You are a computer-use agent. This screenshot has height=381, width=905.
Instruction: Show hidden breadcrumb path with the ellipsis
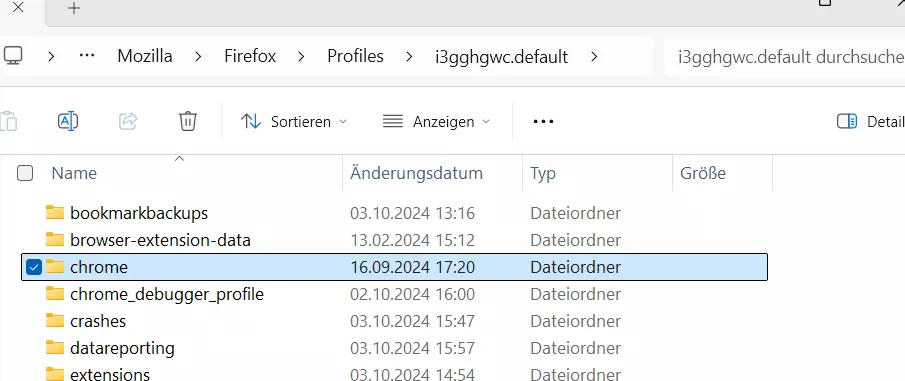coord(87,56)
